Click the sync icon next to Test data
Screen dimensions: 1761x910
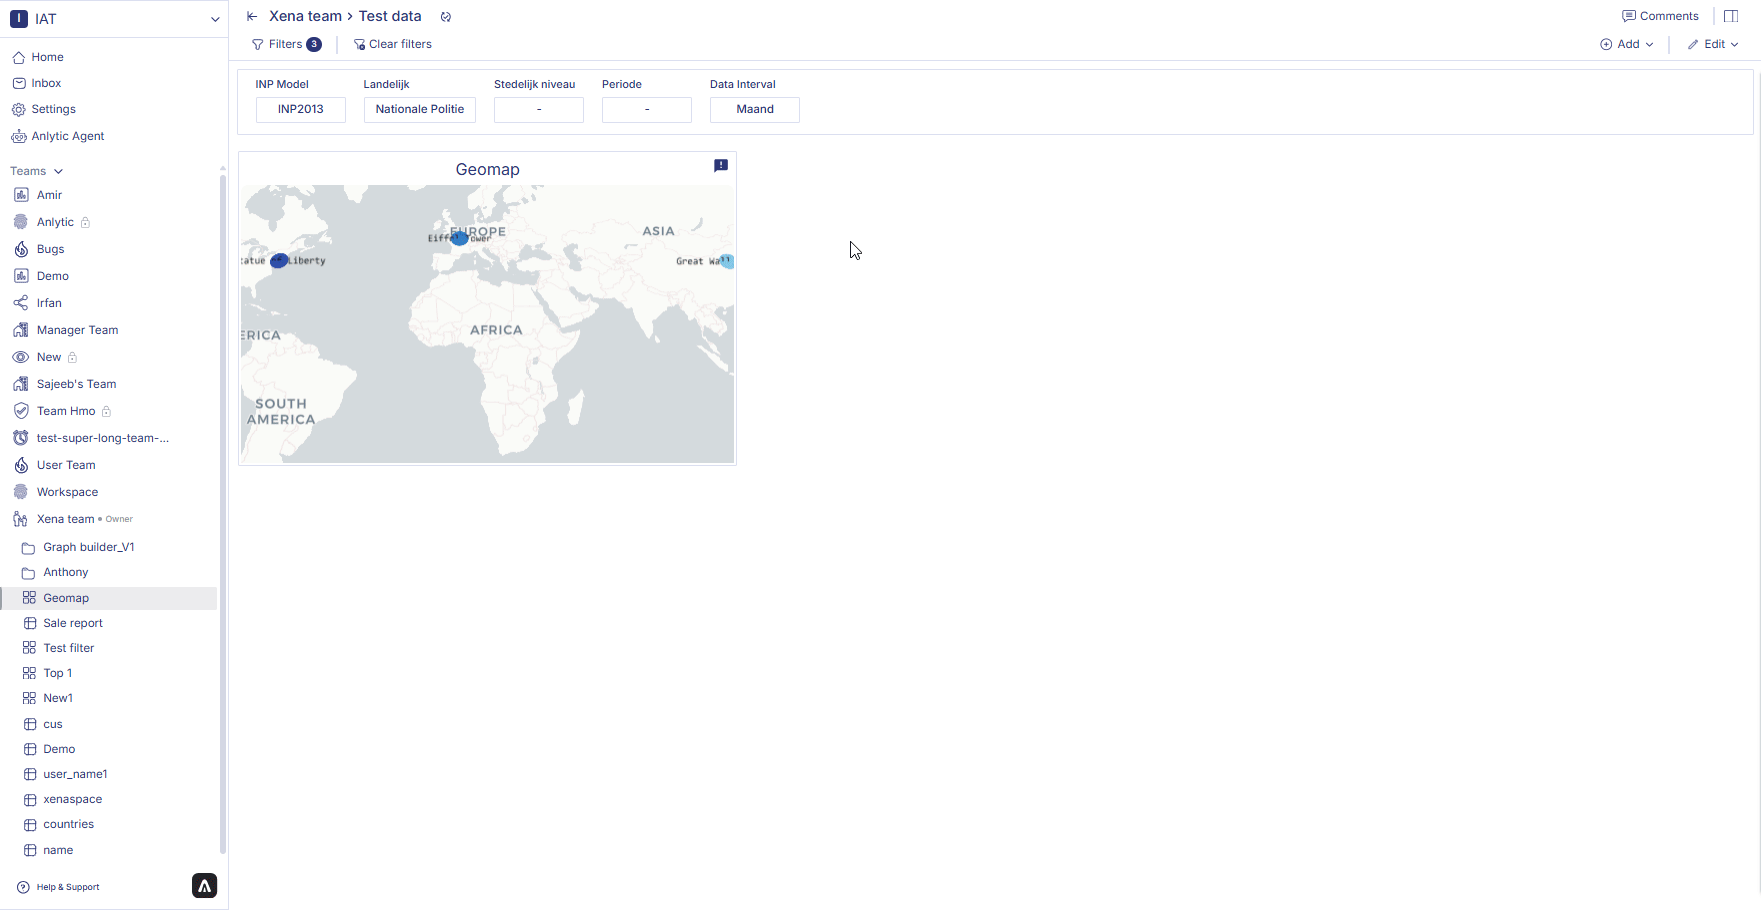[446, 17]
